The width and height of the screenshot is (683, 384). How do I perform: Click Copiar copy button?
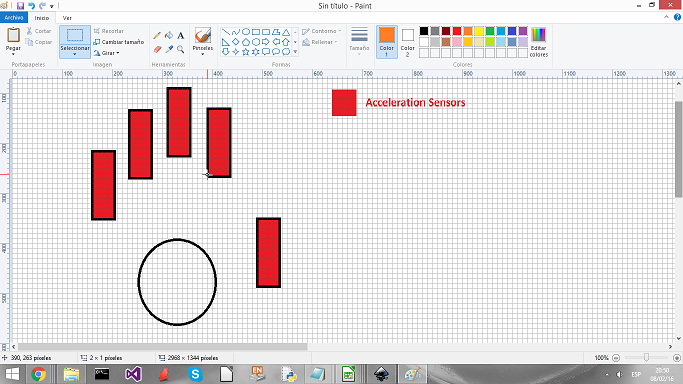38,42
